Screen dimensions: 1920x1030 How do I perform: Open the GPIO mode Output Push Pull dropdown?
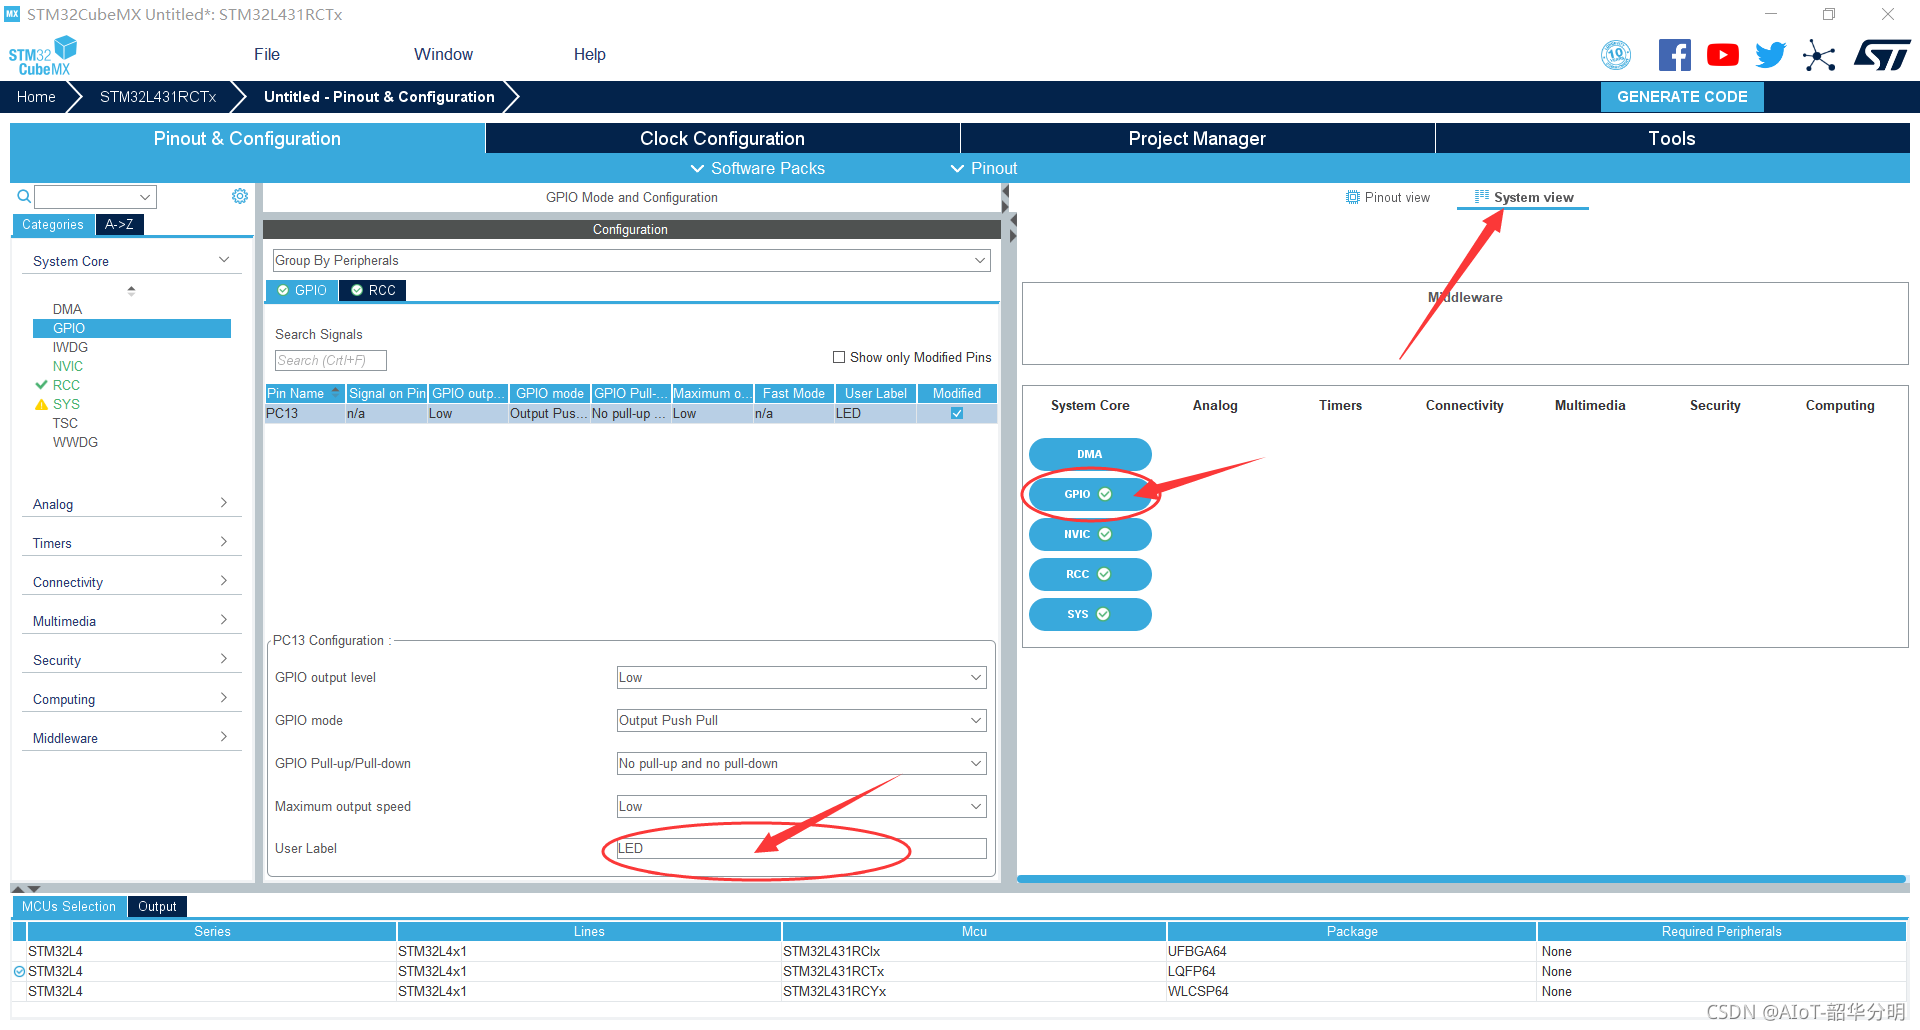(801, 720)
